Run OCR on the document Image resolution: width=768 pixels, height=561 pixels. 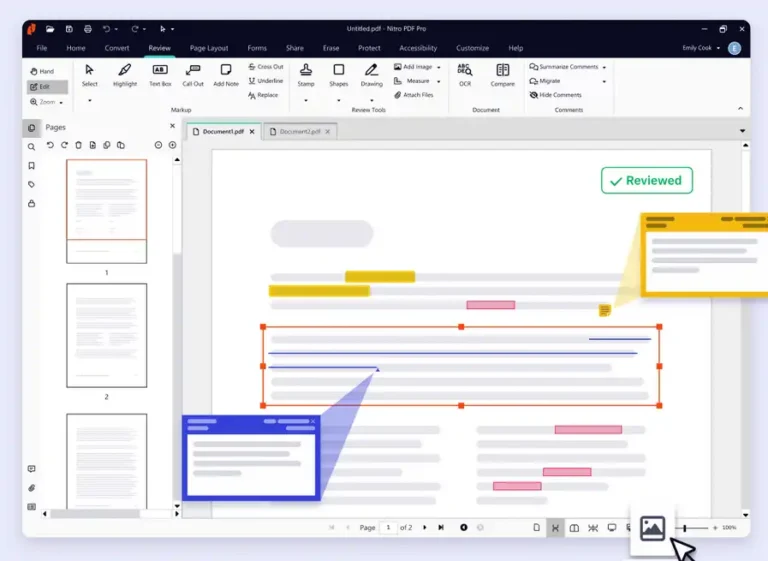(x=465, y=75)
